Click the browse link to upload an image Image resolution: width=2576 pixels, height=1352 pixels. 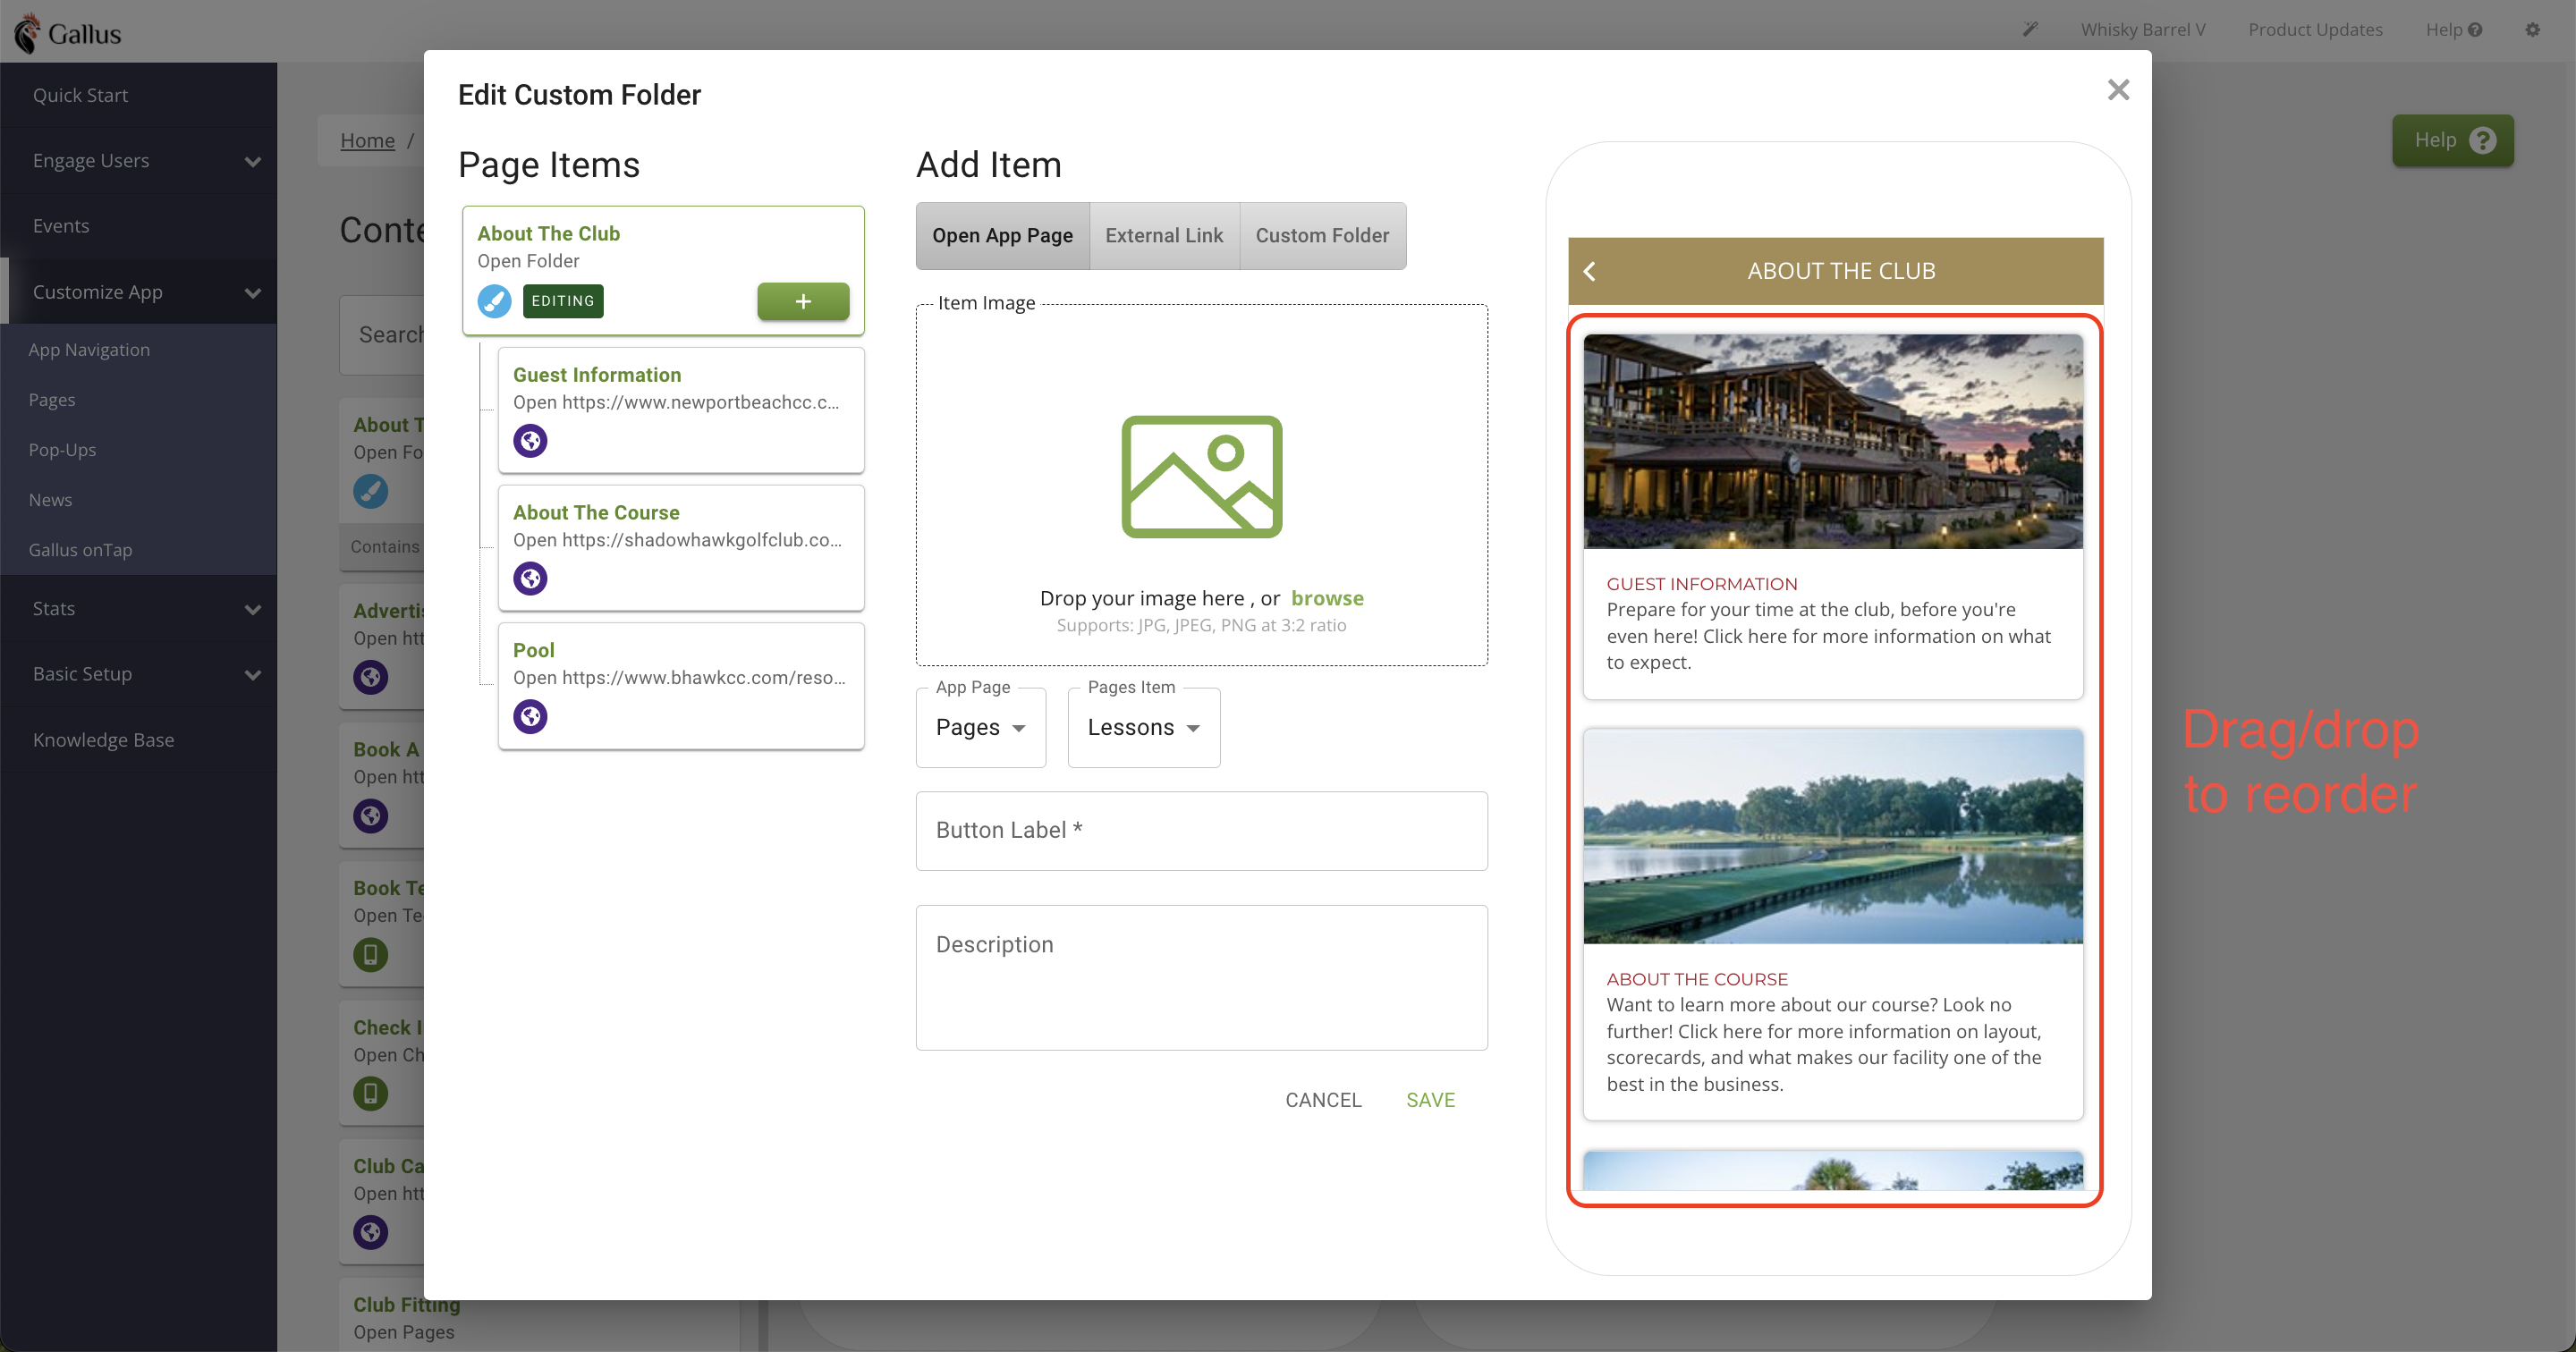(x=1327, y=598)
